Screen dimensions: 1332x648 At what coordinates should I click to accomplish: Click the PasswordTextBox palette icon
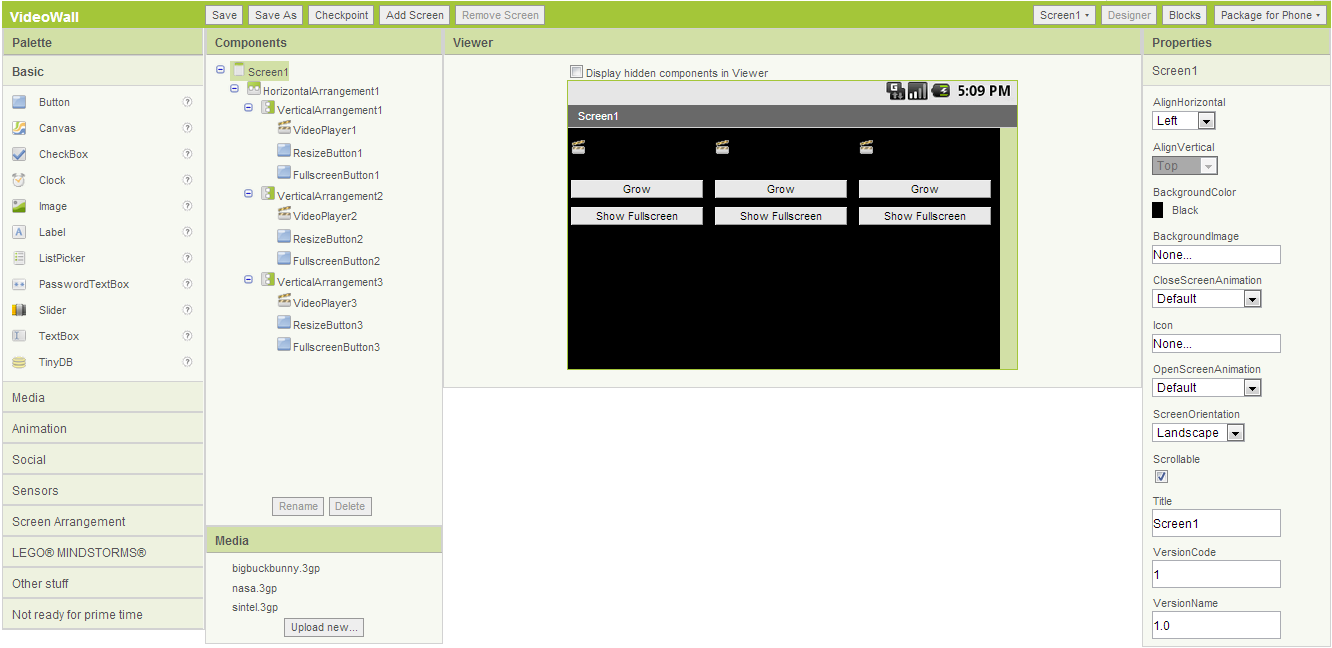click(19, 284)
